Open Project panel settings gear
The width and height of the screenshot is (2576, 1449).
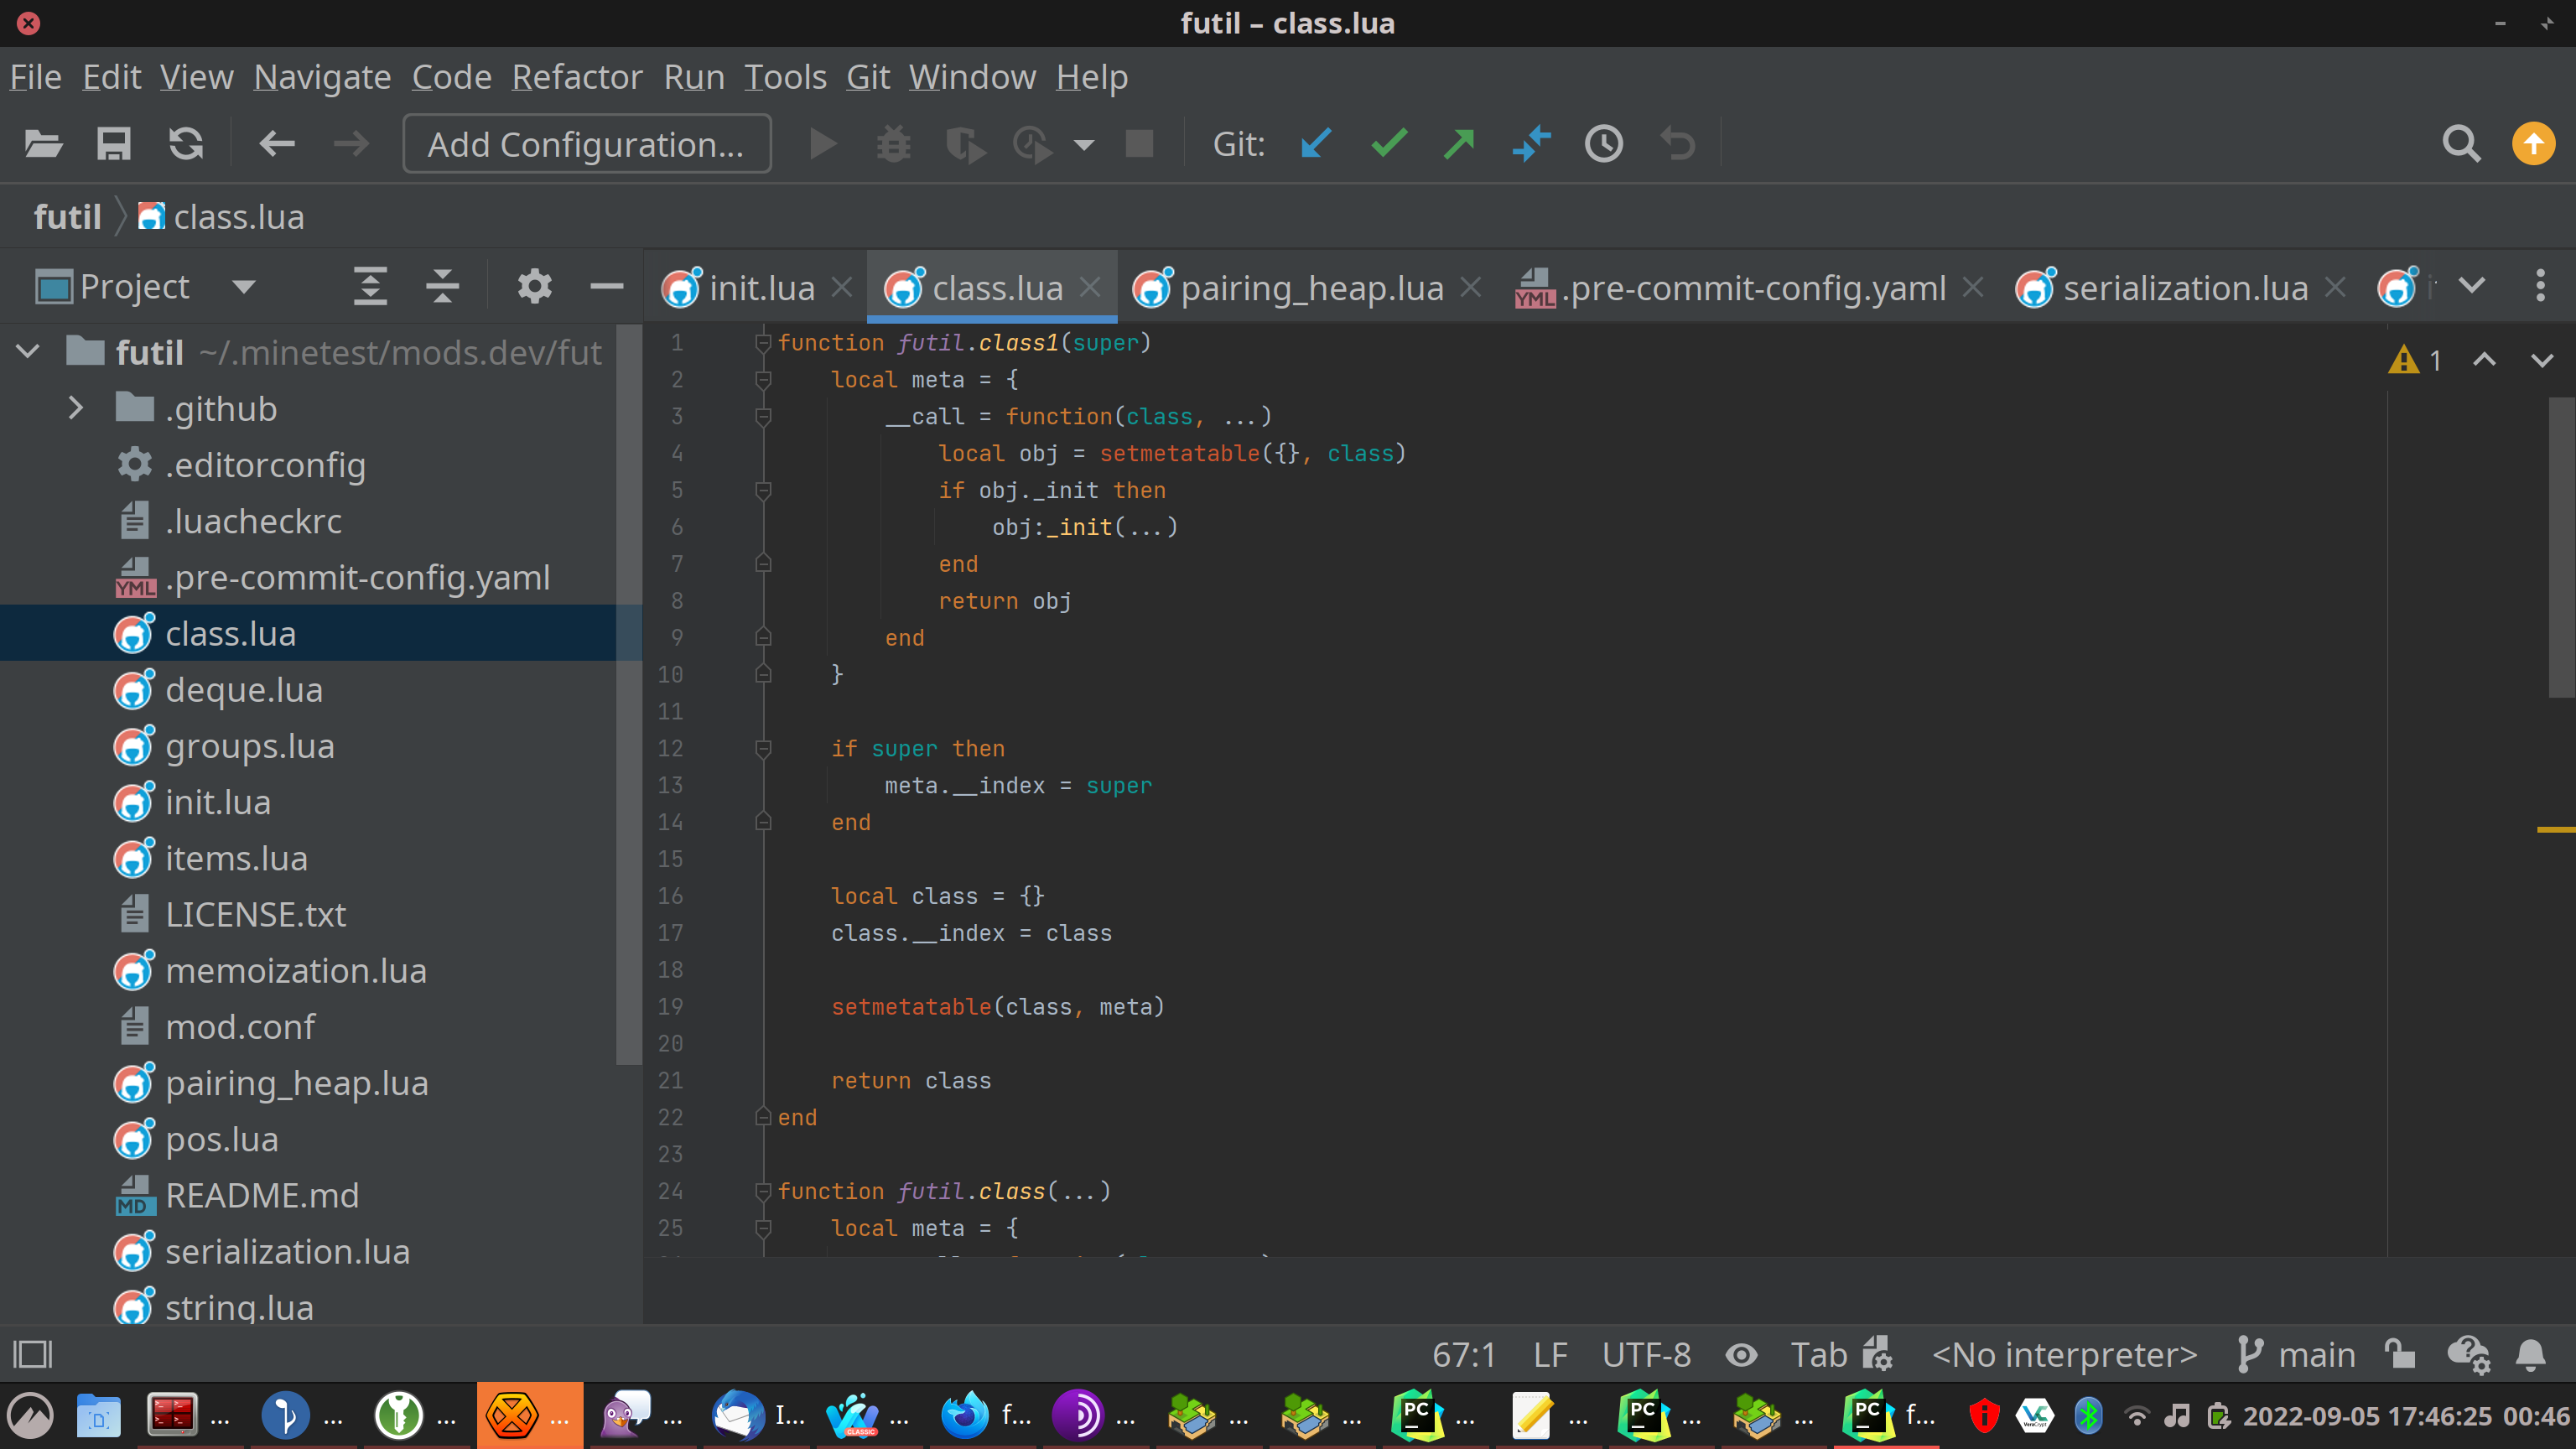pos(534,287)
